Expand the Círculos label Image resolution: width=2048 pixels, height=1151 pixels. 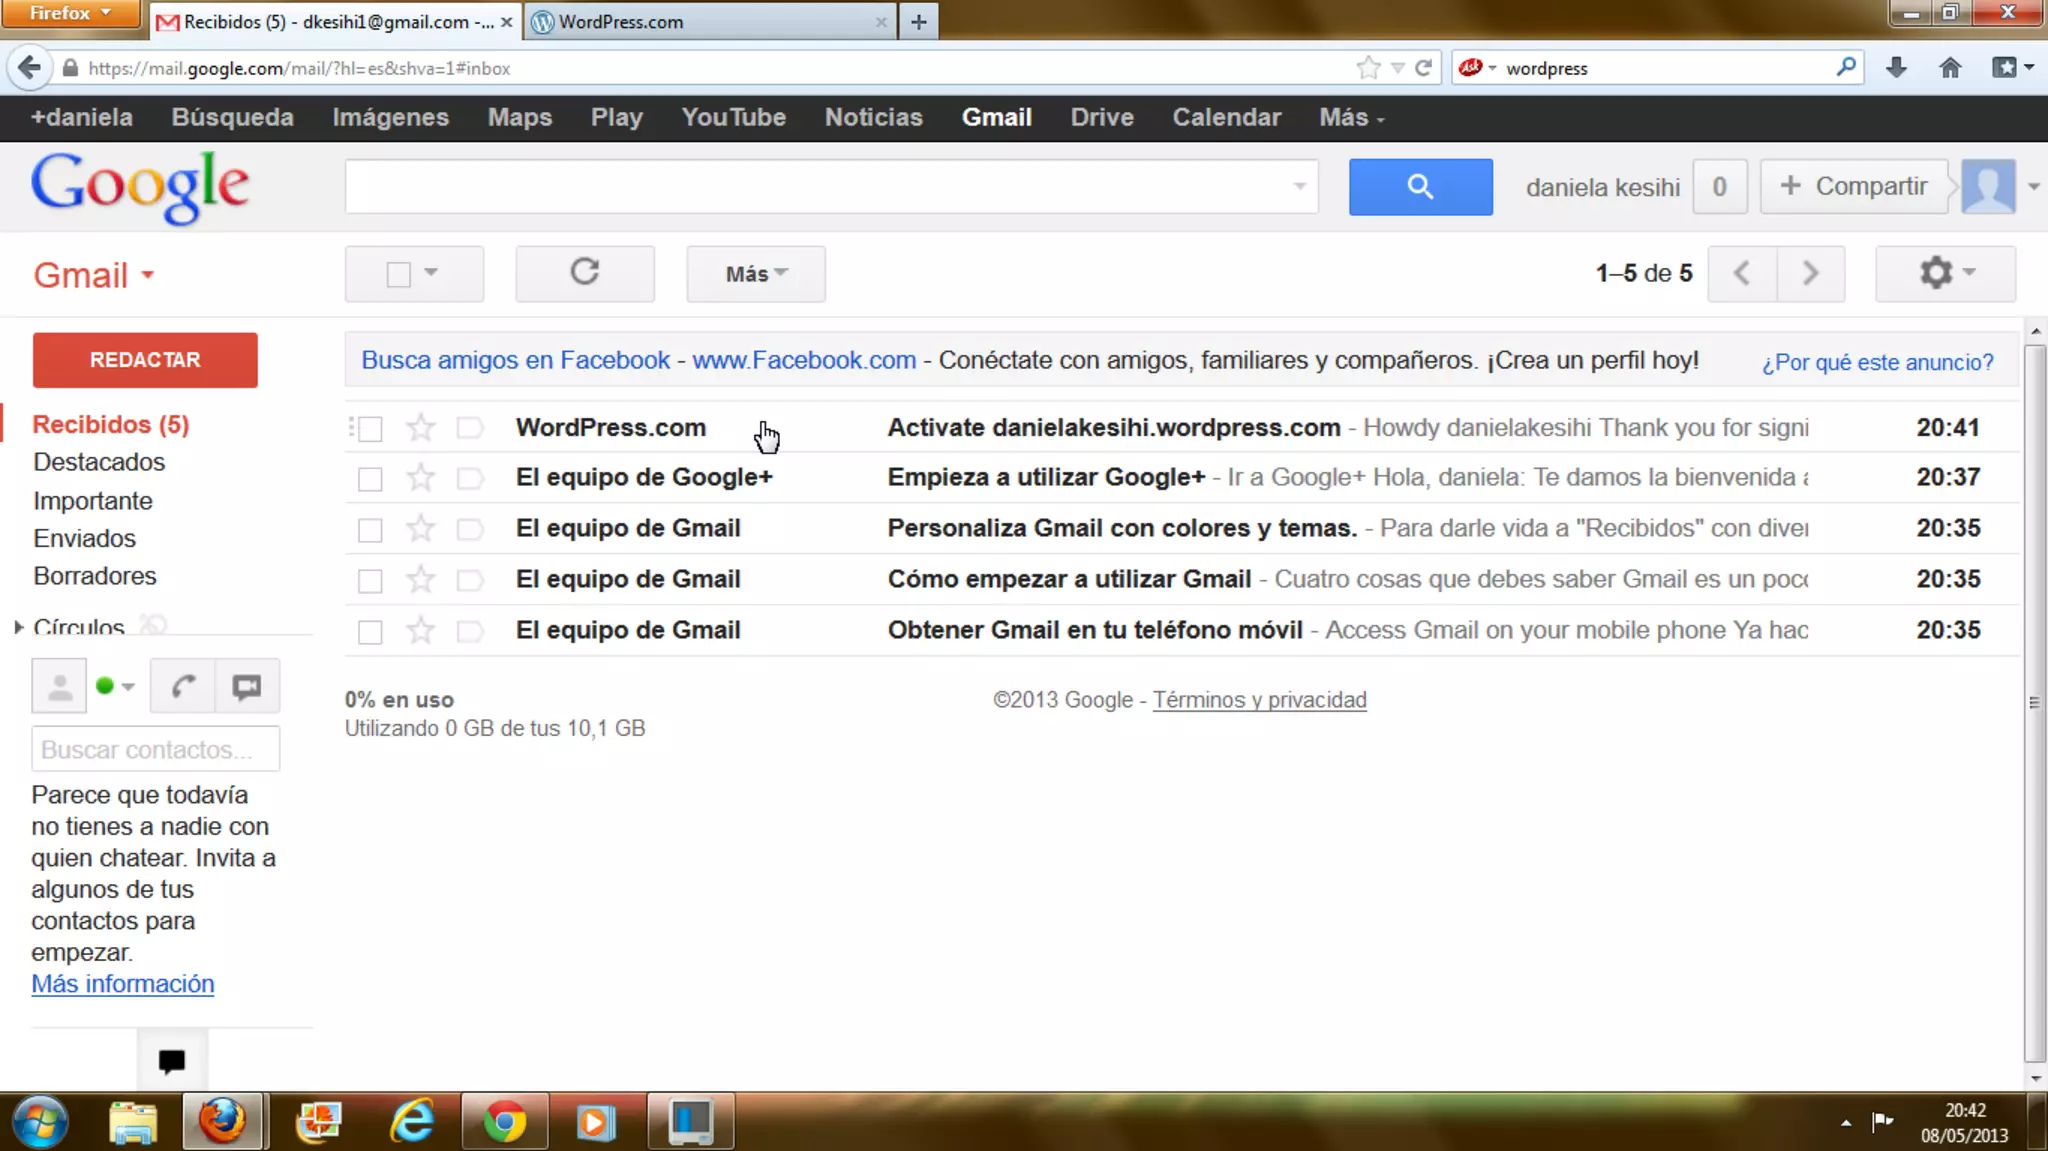click(x=18, y=627)
